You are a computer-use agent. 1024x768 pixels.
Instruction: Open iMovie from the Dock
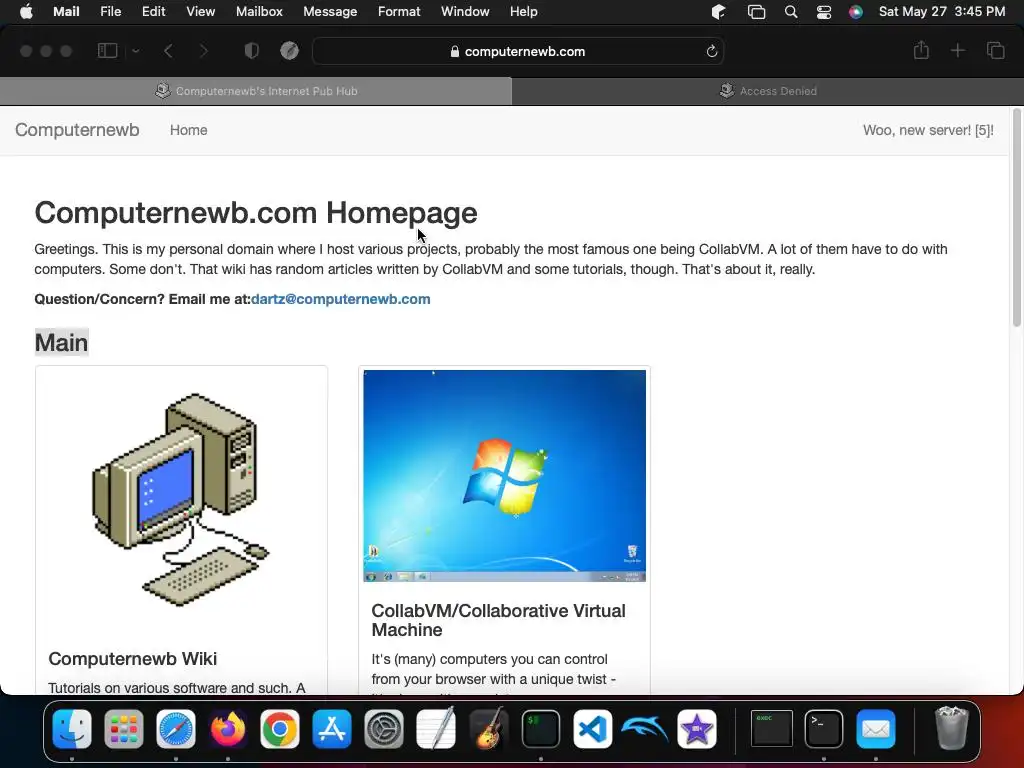pyautogui.click(x=697, y=729)
